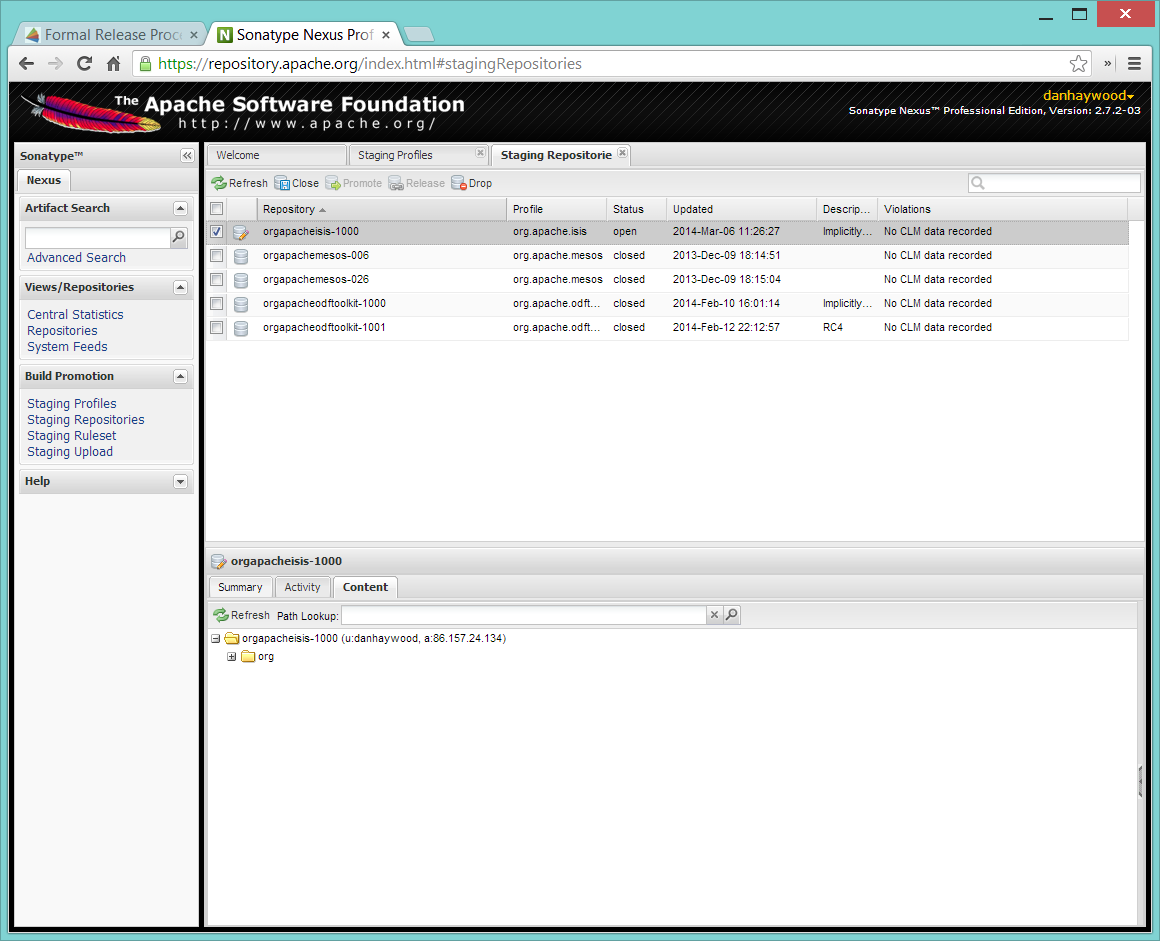Check the orgapachemesos-006 repository checkbox

click(217, 255)
